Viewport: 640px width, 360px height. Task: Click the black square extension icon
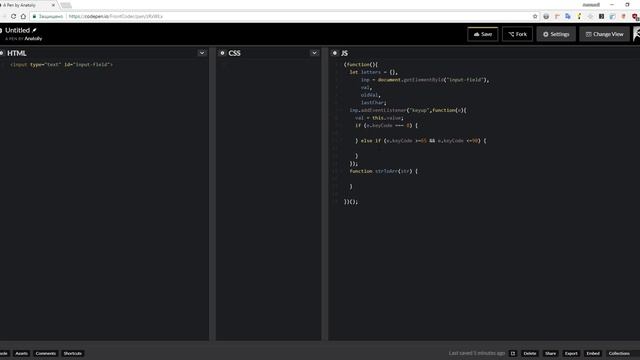pos(601,16)
